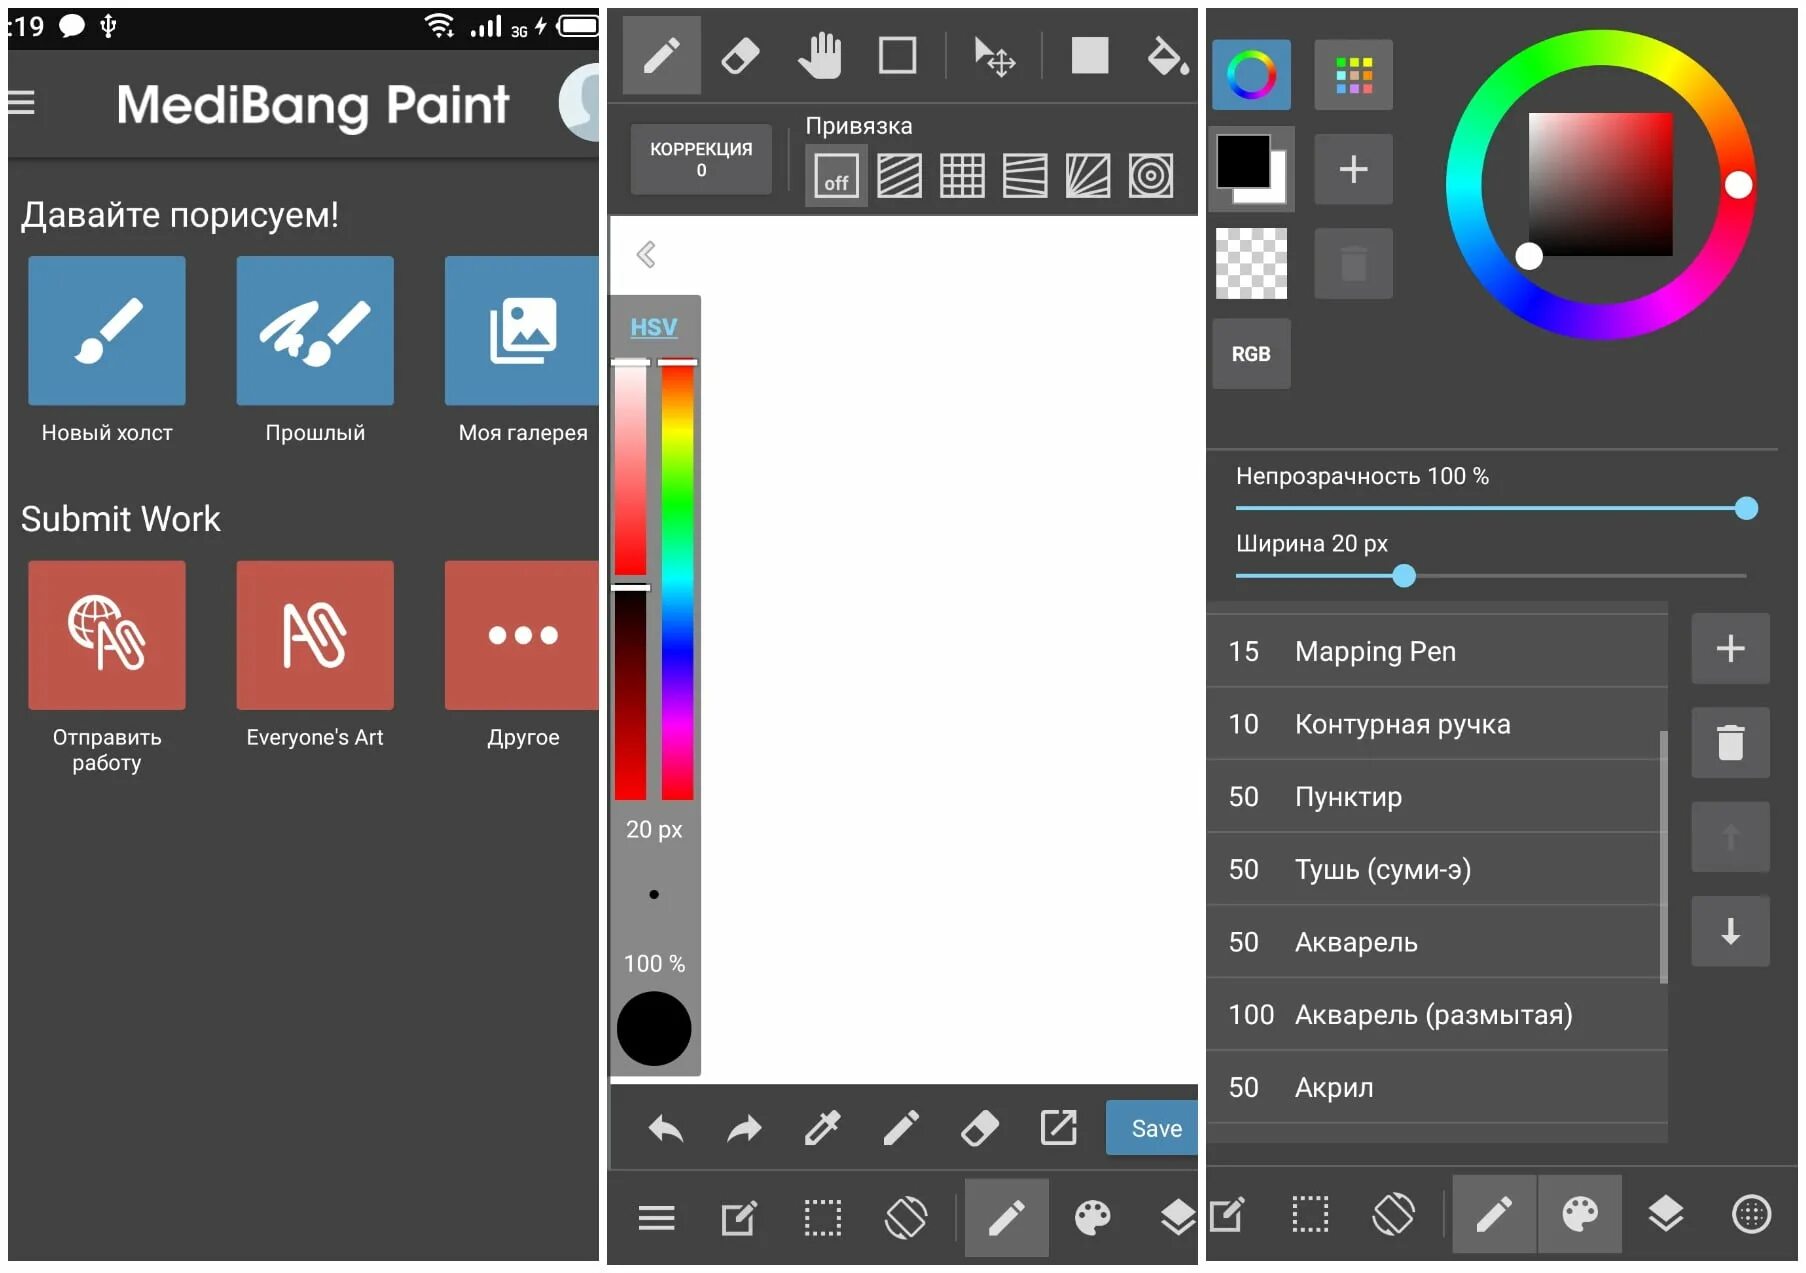Select the Bucket fill tool
This screenshot has height=1273, width=1806.
coord(1167,56)
